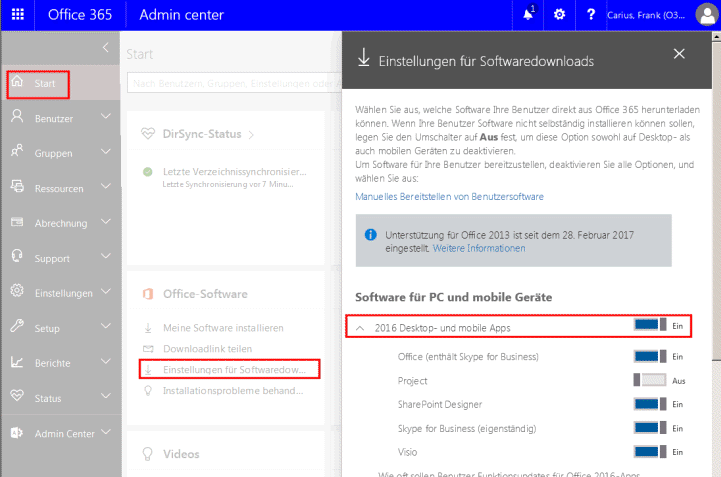The width and height of the screenshot is (721, 477).
Task: Expand the Benutzer menu chevron
Action: tap(106, 116)
